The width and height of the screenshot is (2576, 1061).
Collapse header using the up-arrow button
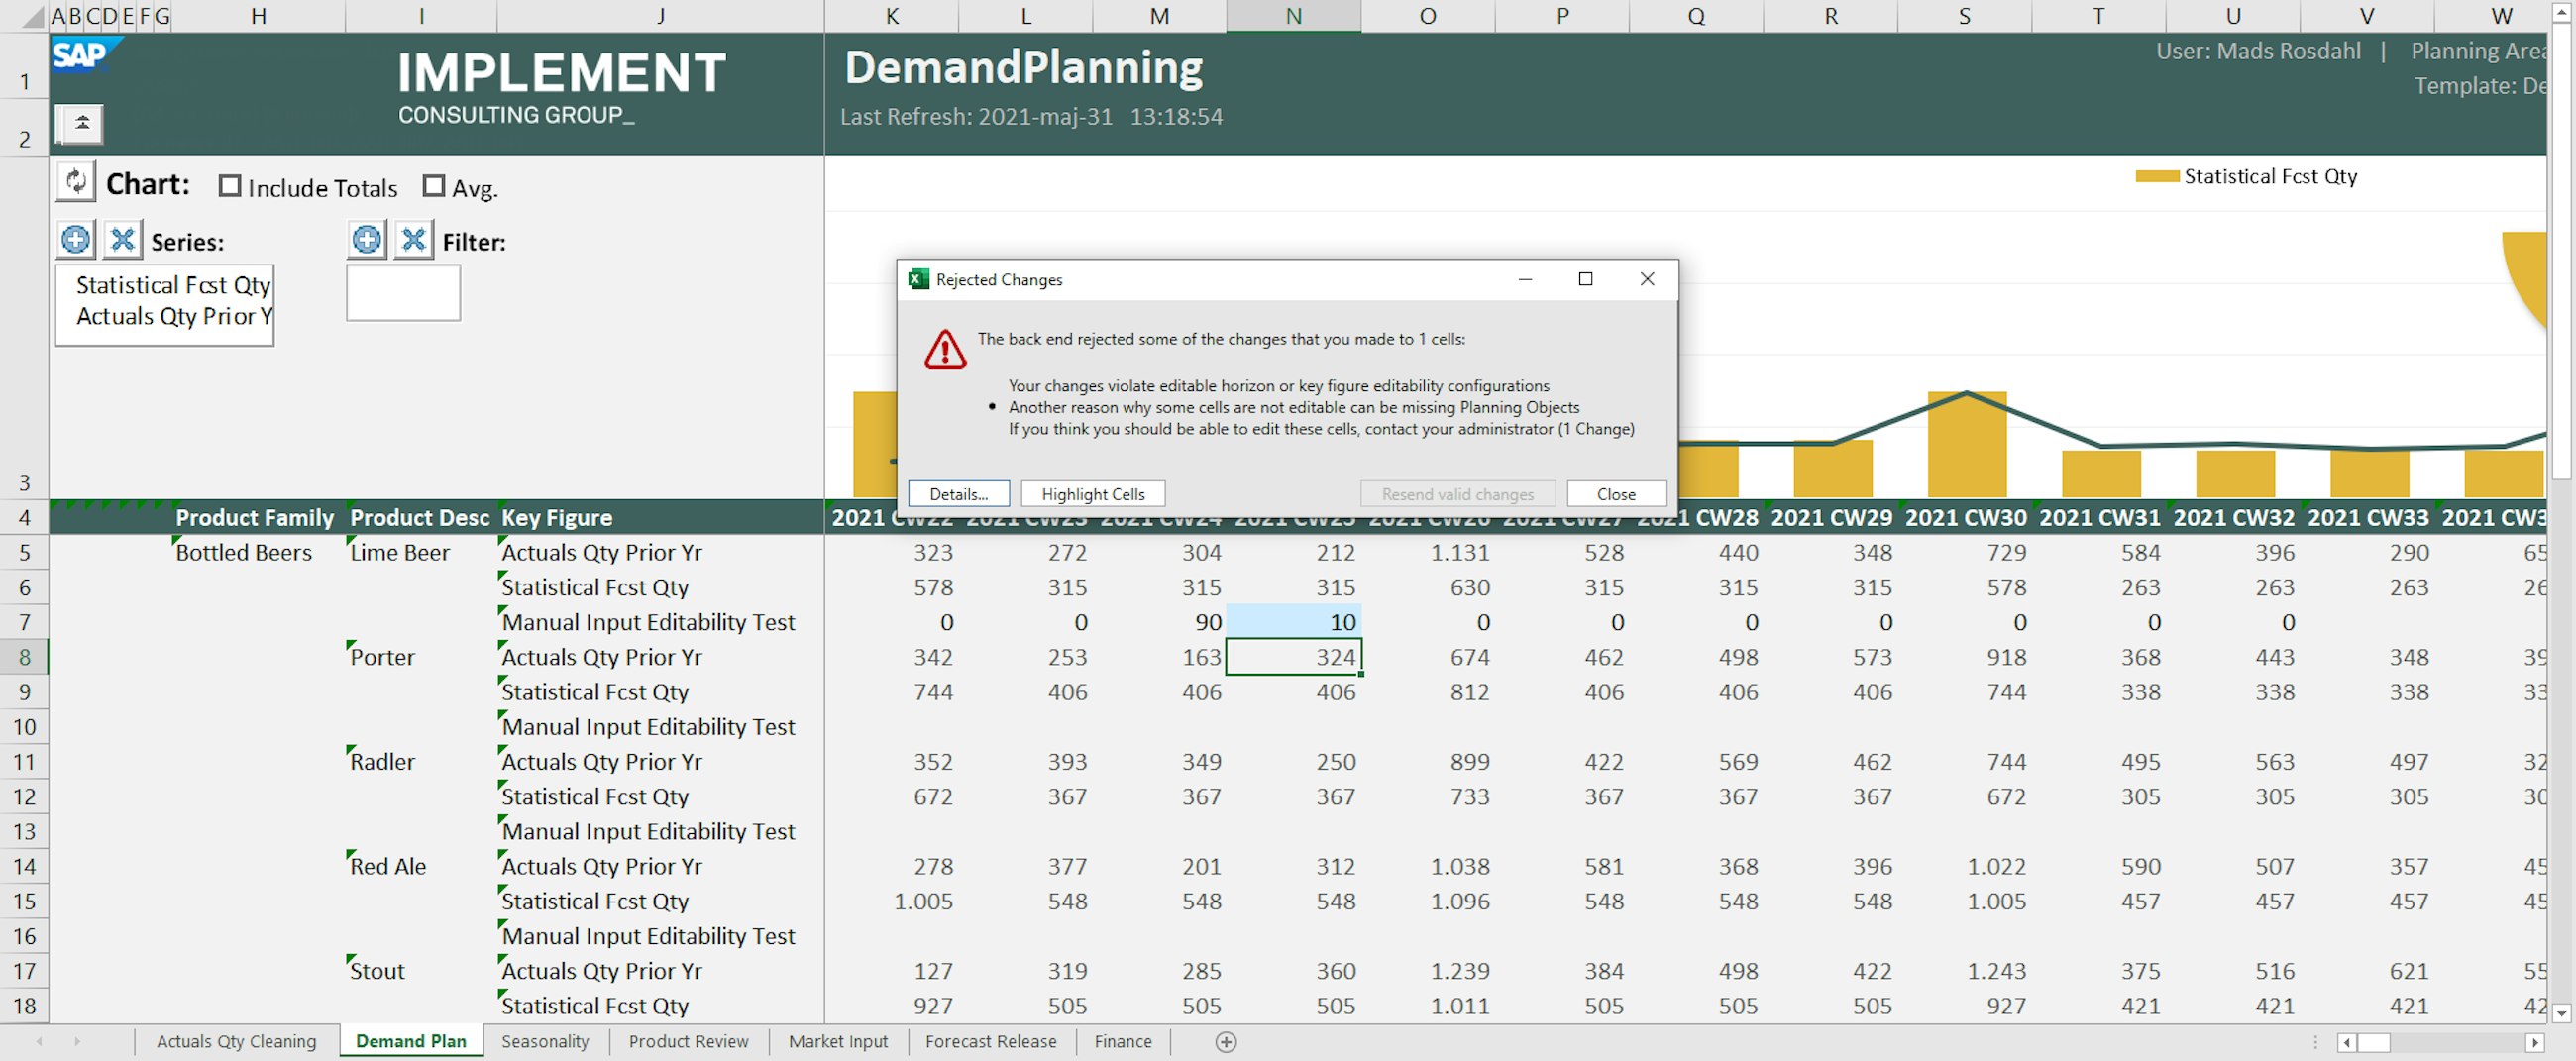pos(81,124)
